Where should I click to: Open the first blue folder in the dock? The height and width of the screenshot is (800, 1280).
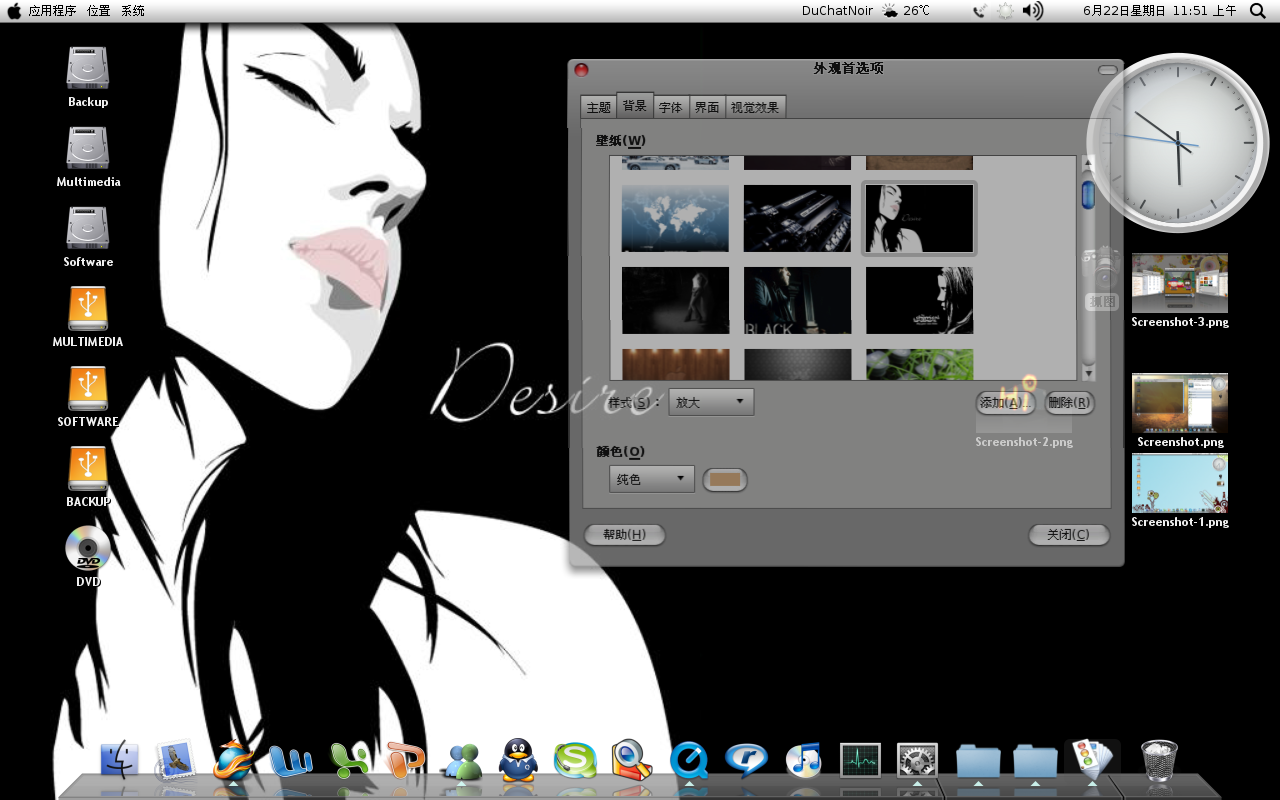(978, 760)
